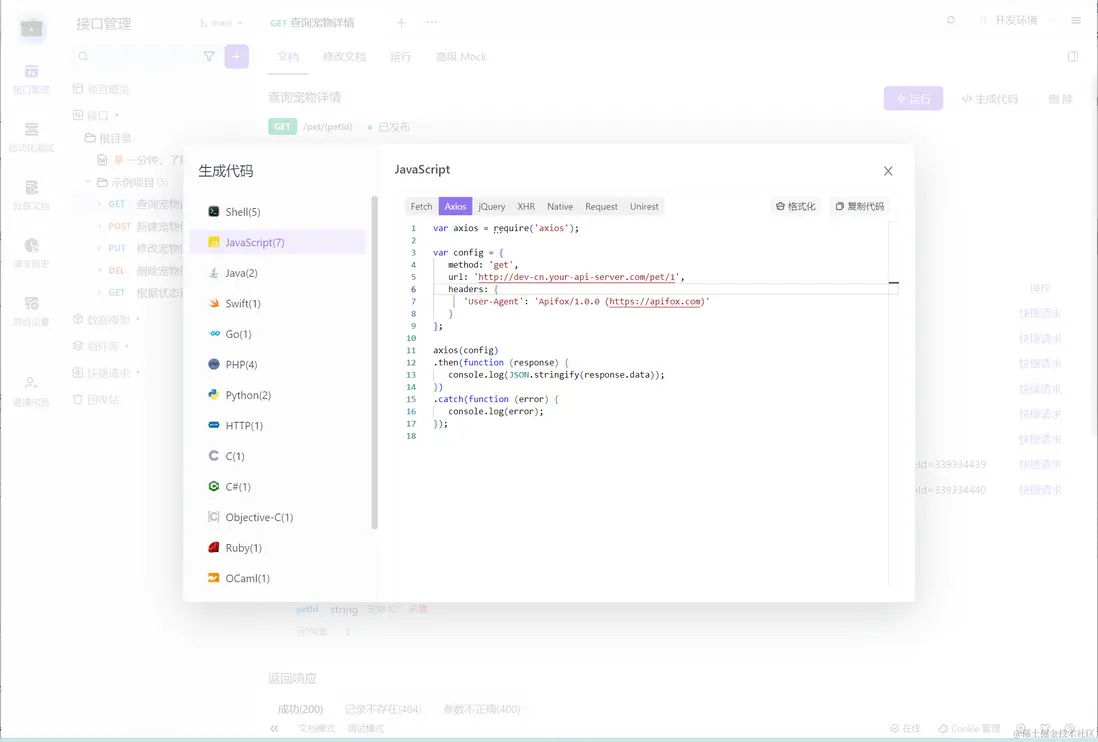Open the XHR code tab
The height and width of the screenshot is (742, 1098).
click(x=526, y=206)
